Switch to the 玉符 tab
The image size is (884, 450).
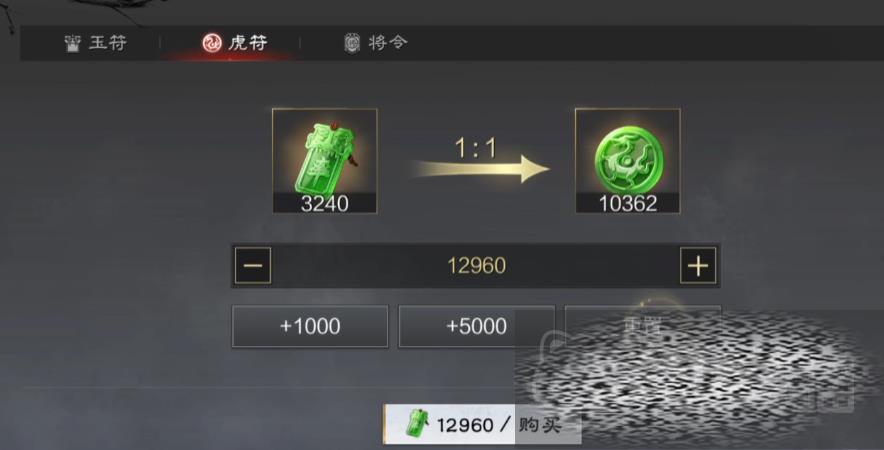(x=96, y=43)
